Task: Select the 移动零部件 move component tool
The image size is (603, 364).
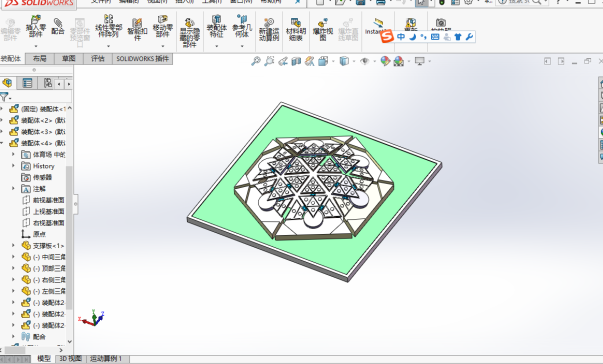Action: click(x=163, y=26)
